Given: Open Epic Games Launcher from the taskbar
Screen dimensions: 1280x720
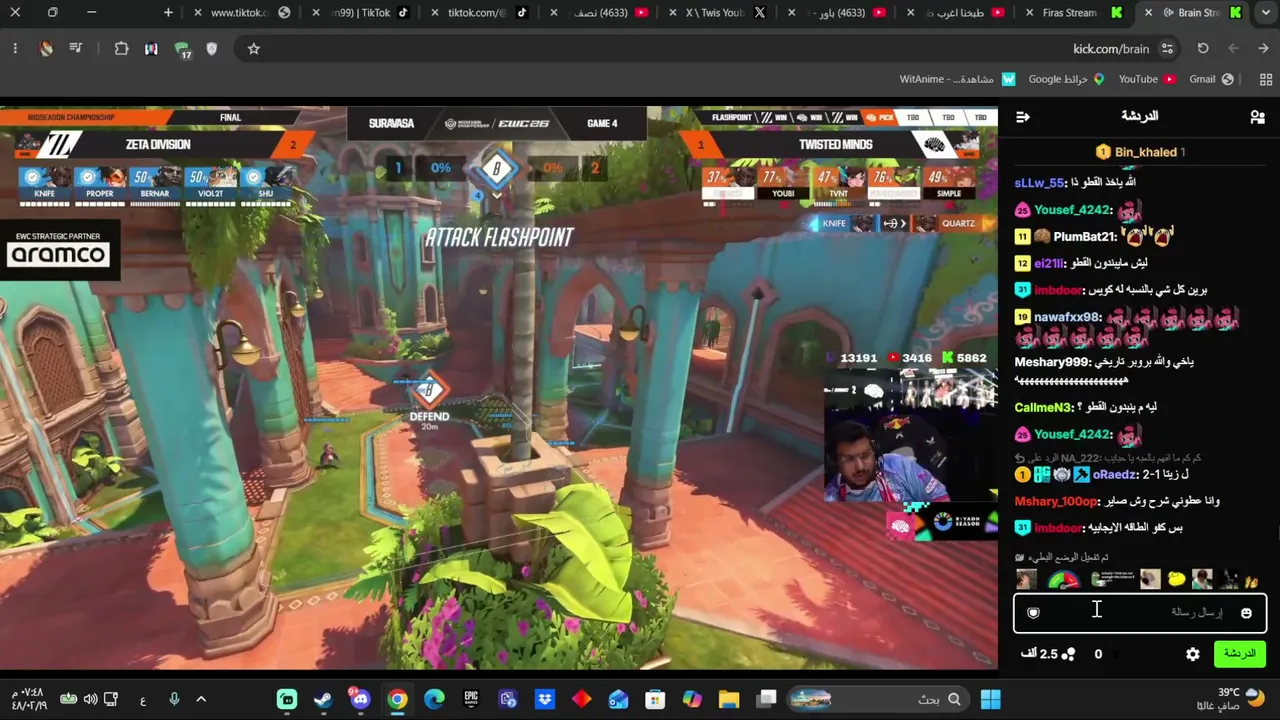Looking at the screenshot, I should click(x=471, y=699).
